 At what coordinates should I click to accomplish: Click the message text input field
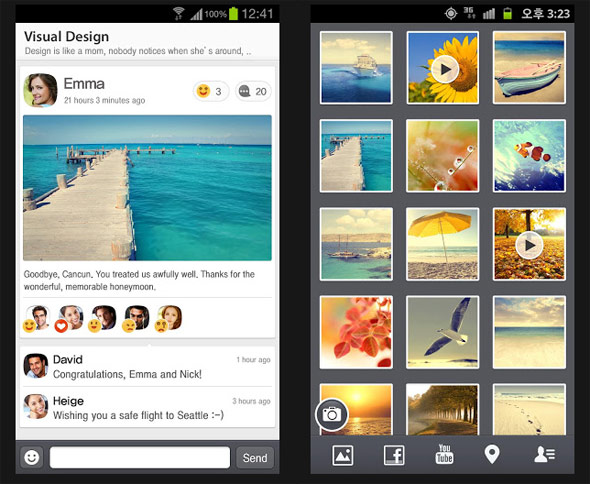coord(140,458)
